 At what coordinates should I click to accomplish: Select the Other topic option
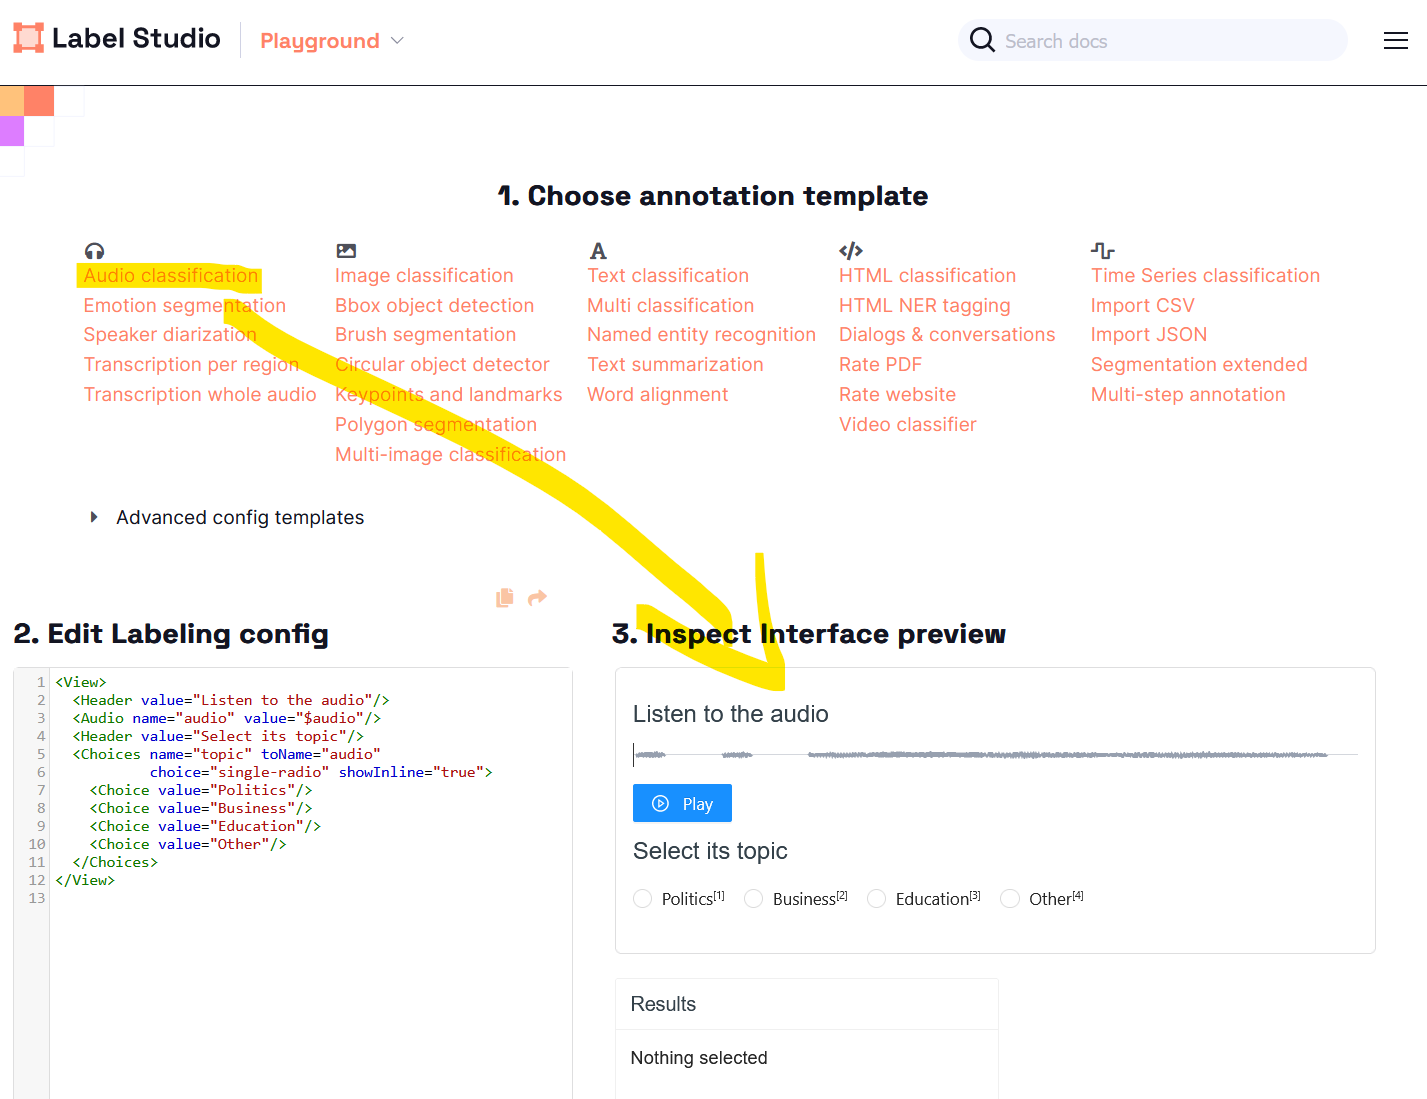1010,898
